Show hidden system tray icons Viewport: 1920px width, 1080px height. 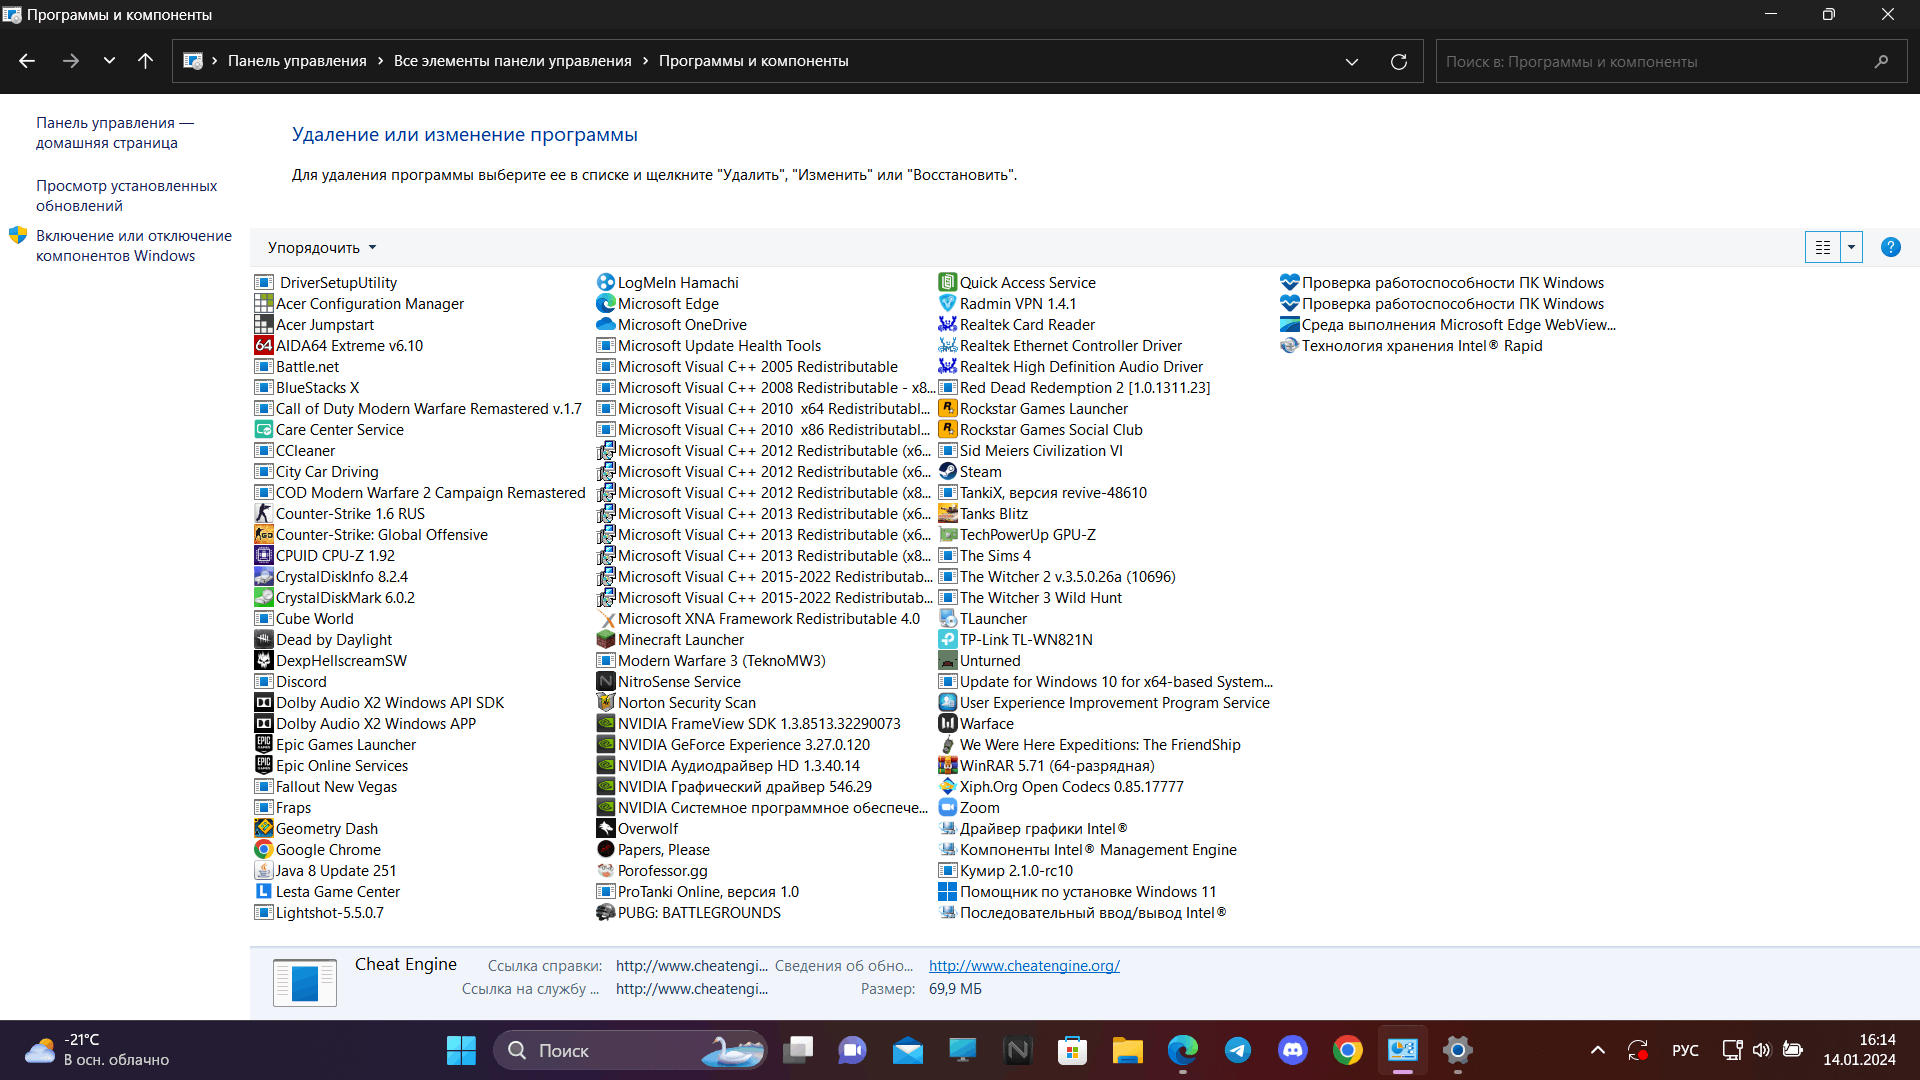(x=1598, y=1050)
